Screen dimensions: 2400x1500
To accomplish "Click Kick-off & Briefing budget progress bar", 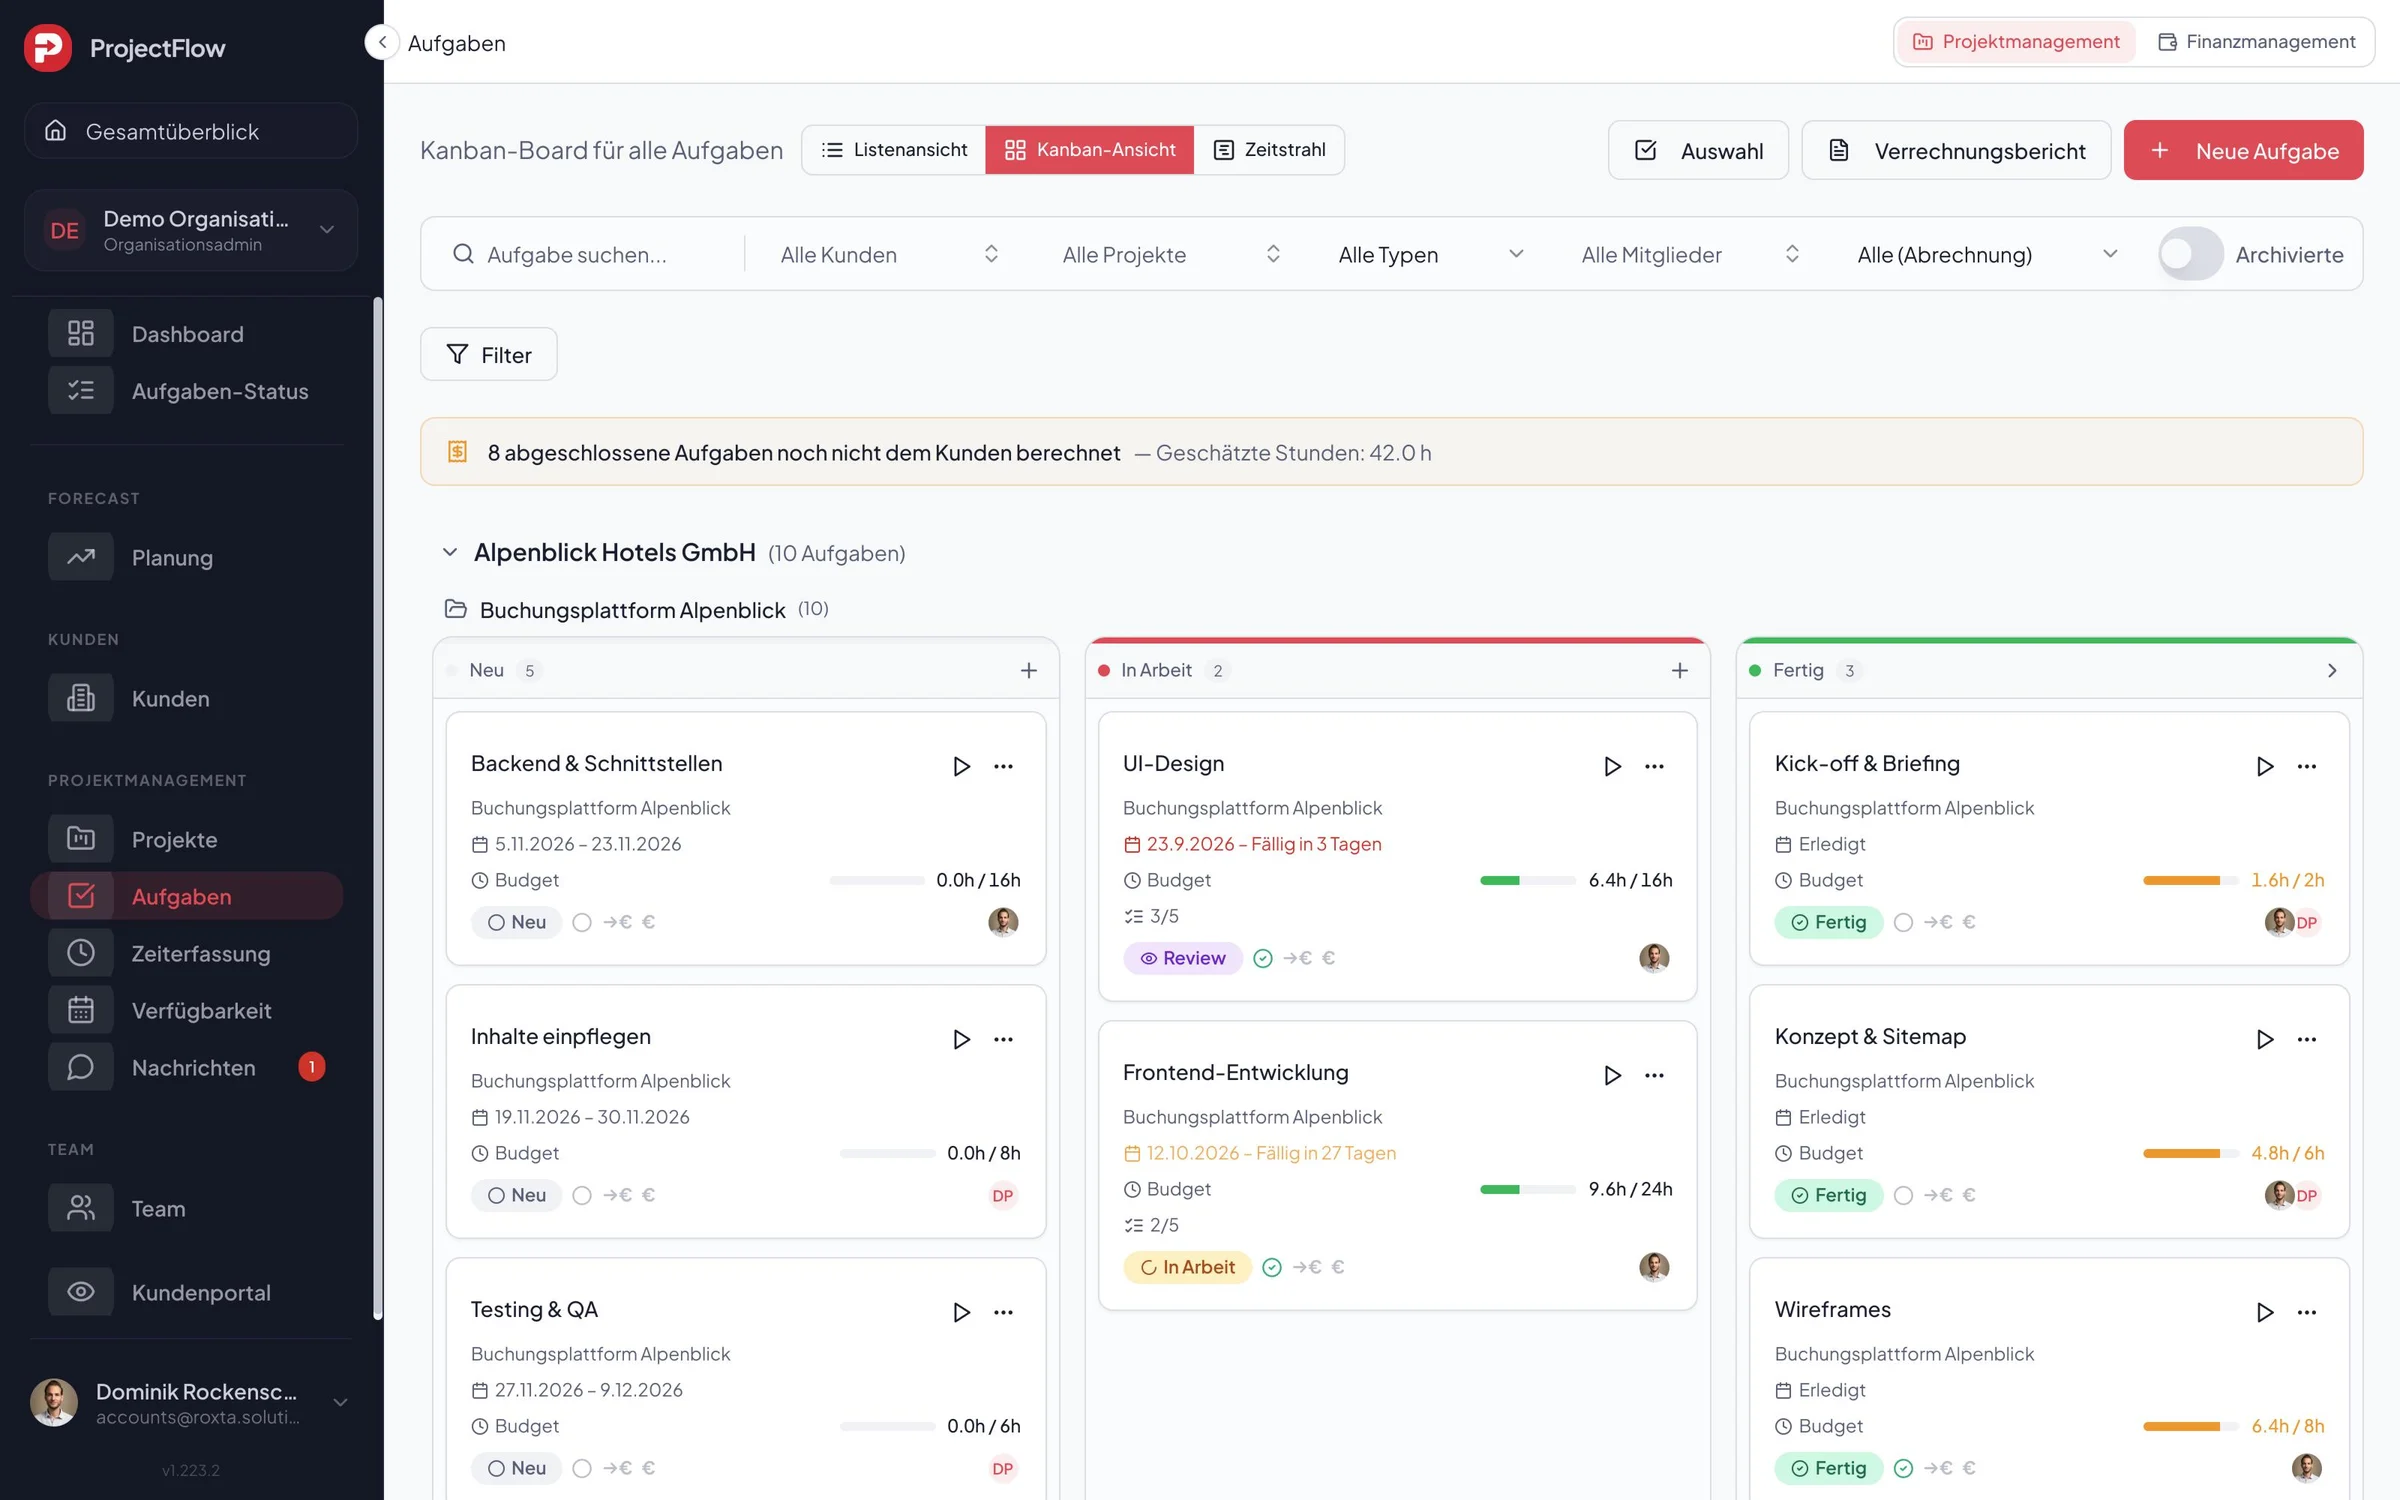I will point(2190,880).
